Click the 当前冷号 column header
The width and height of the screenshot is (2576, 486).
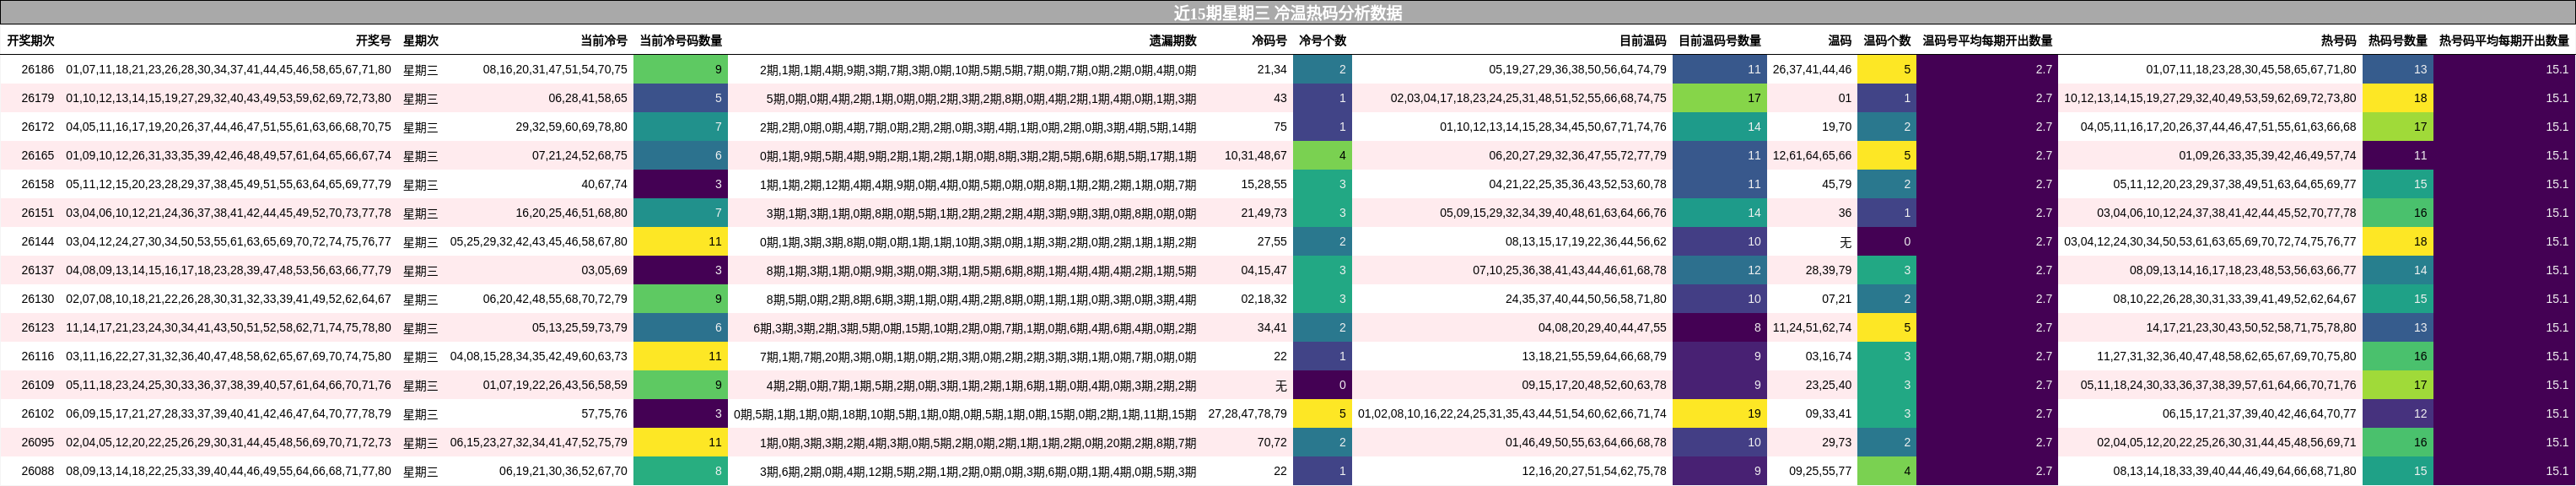[603, 41]
